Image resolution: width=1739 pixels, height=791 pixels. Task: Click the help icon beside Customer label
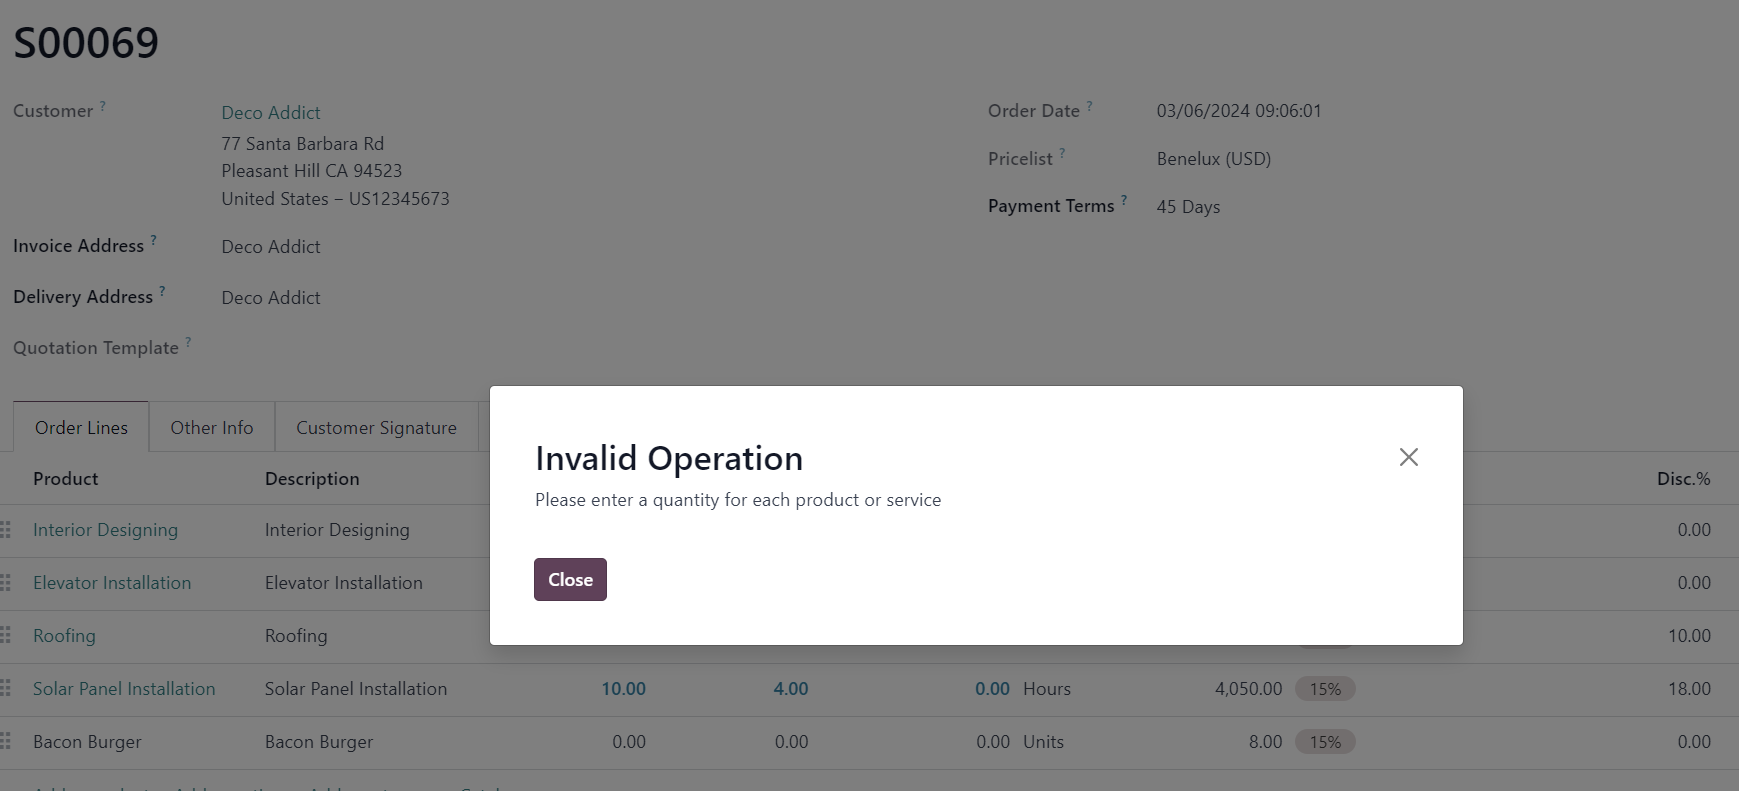102,105
